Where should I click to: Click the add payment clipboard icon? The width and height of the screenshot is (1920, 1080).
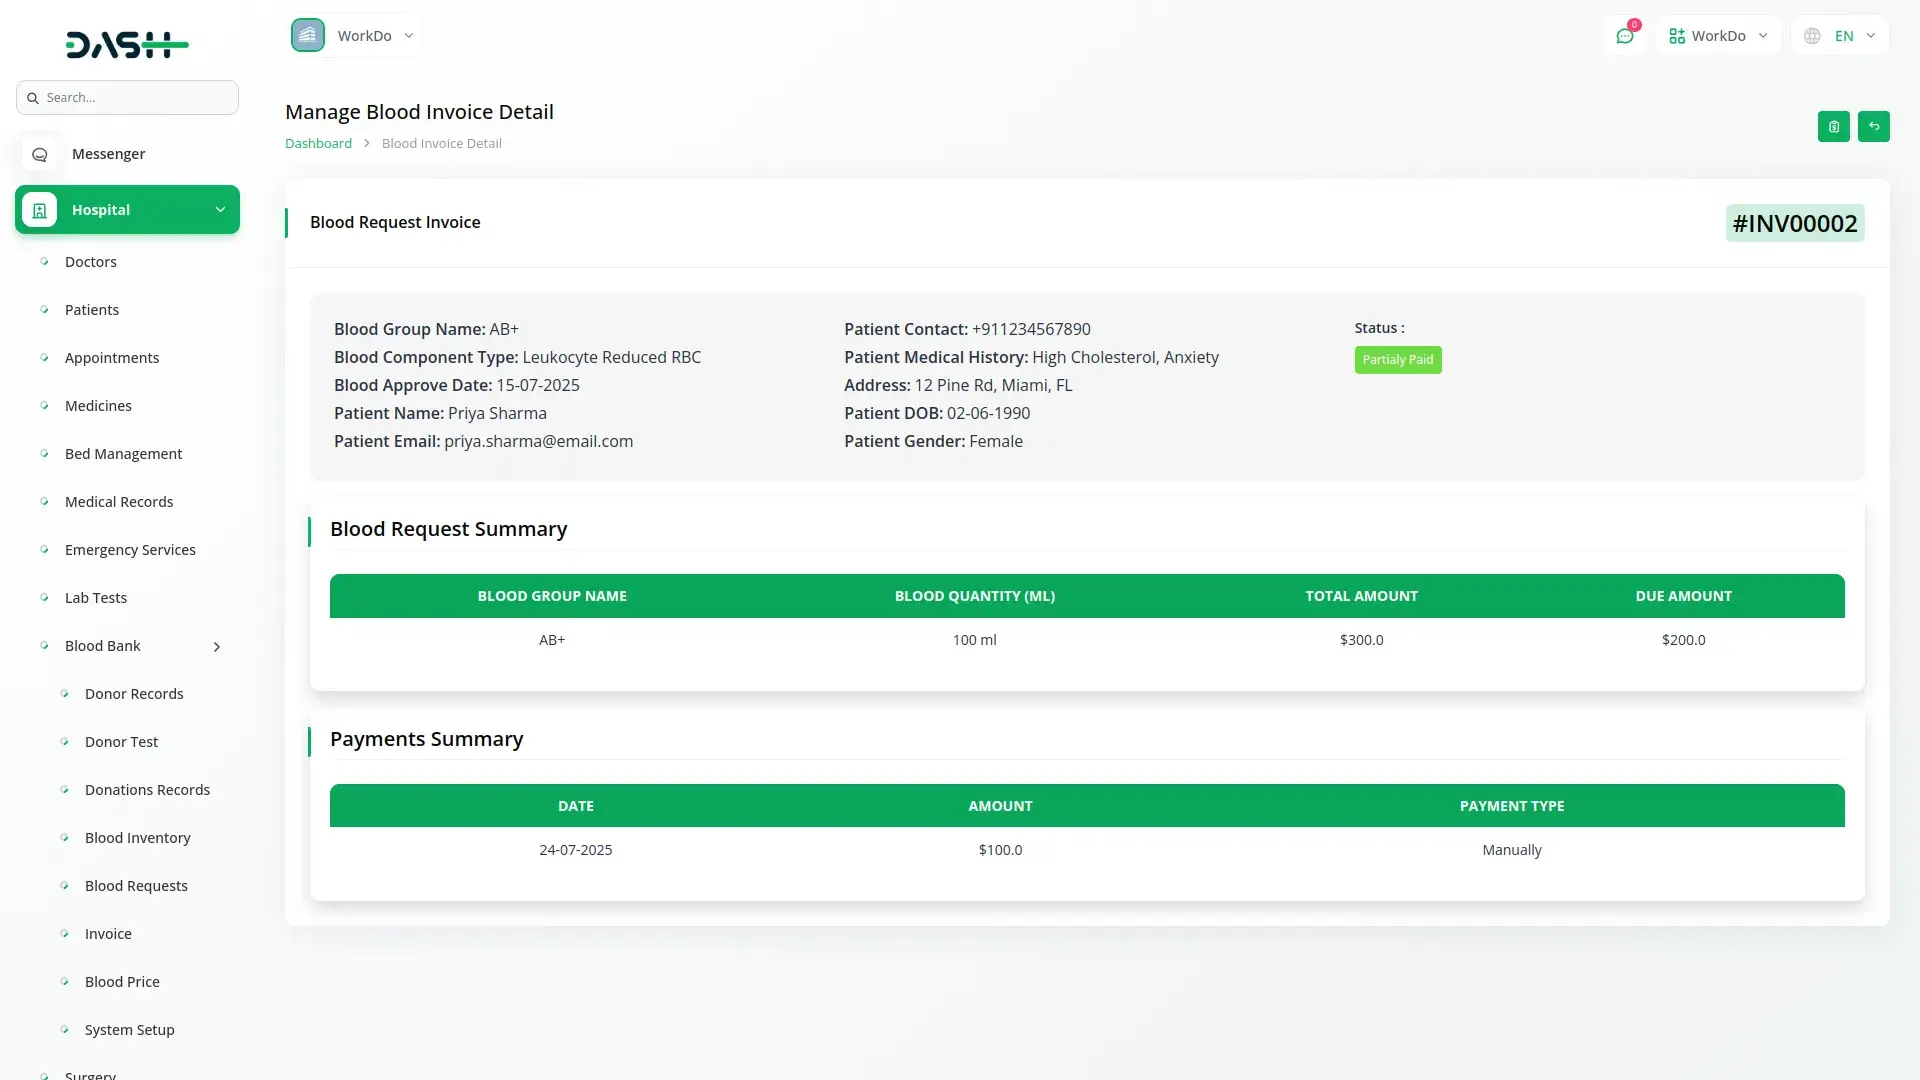tap(1833, 127)
